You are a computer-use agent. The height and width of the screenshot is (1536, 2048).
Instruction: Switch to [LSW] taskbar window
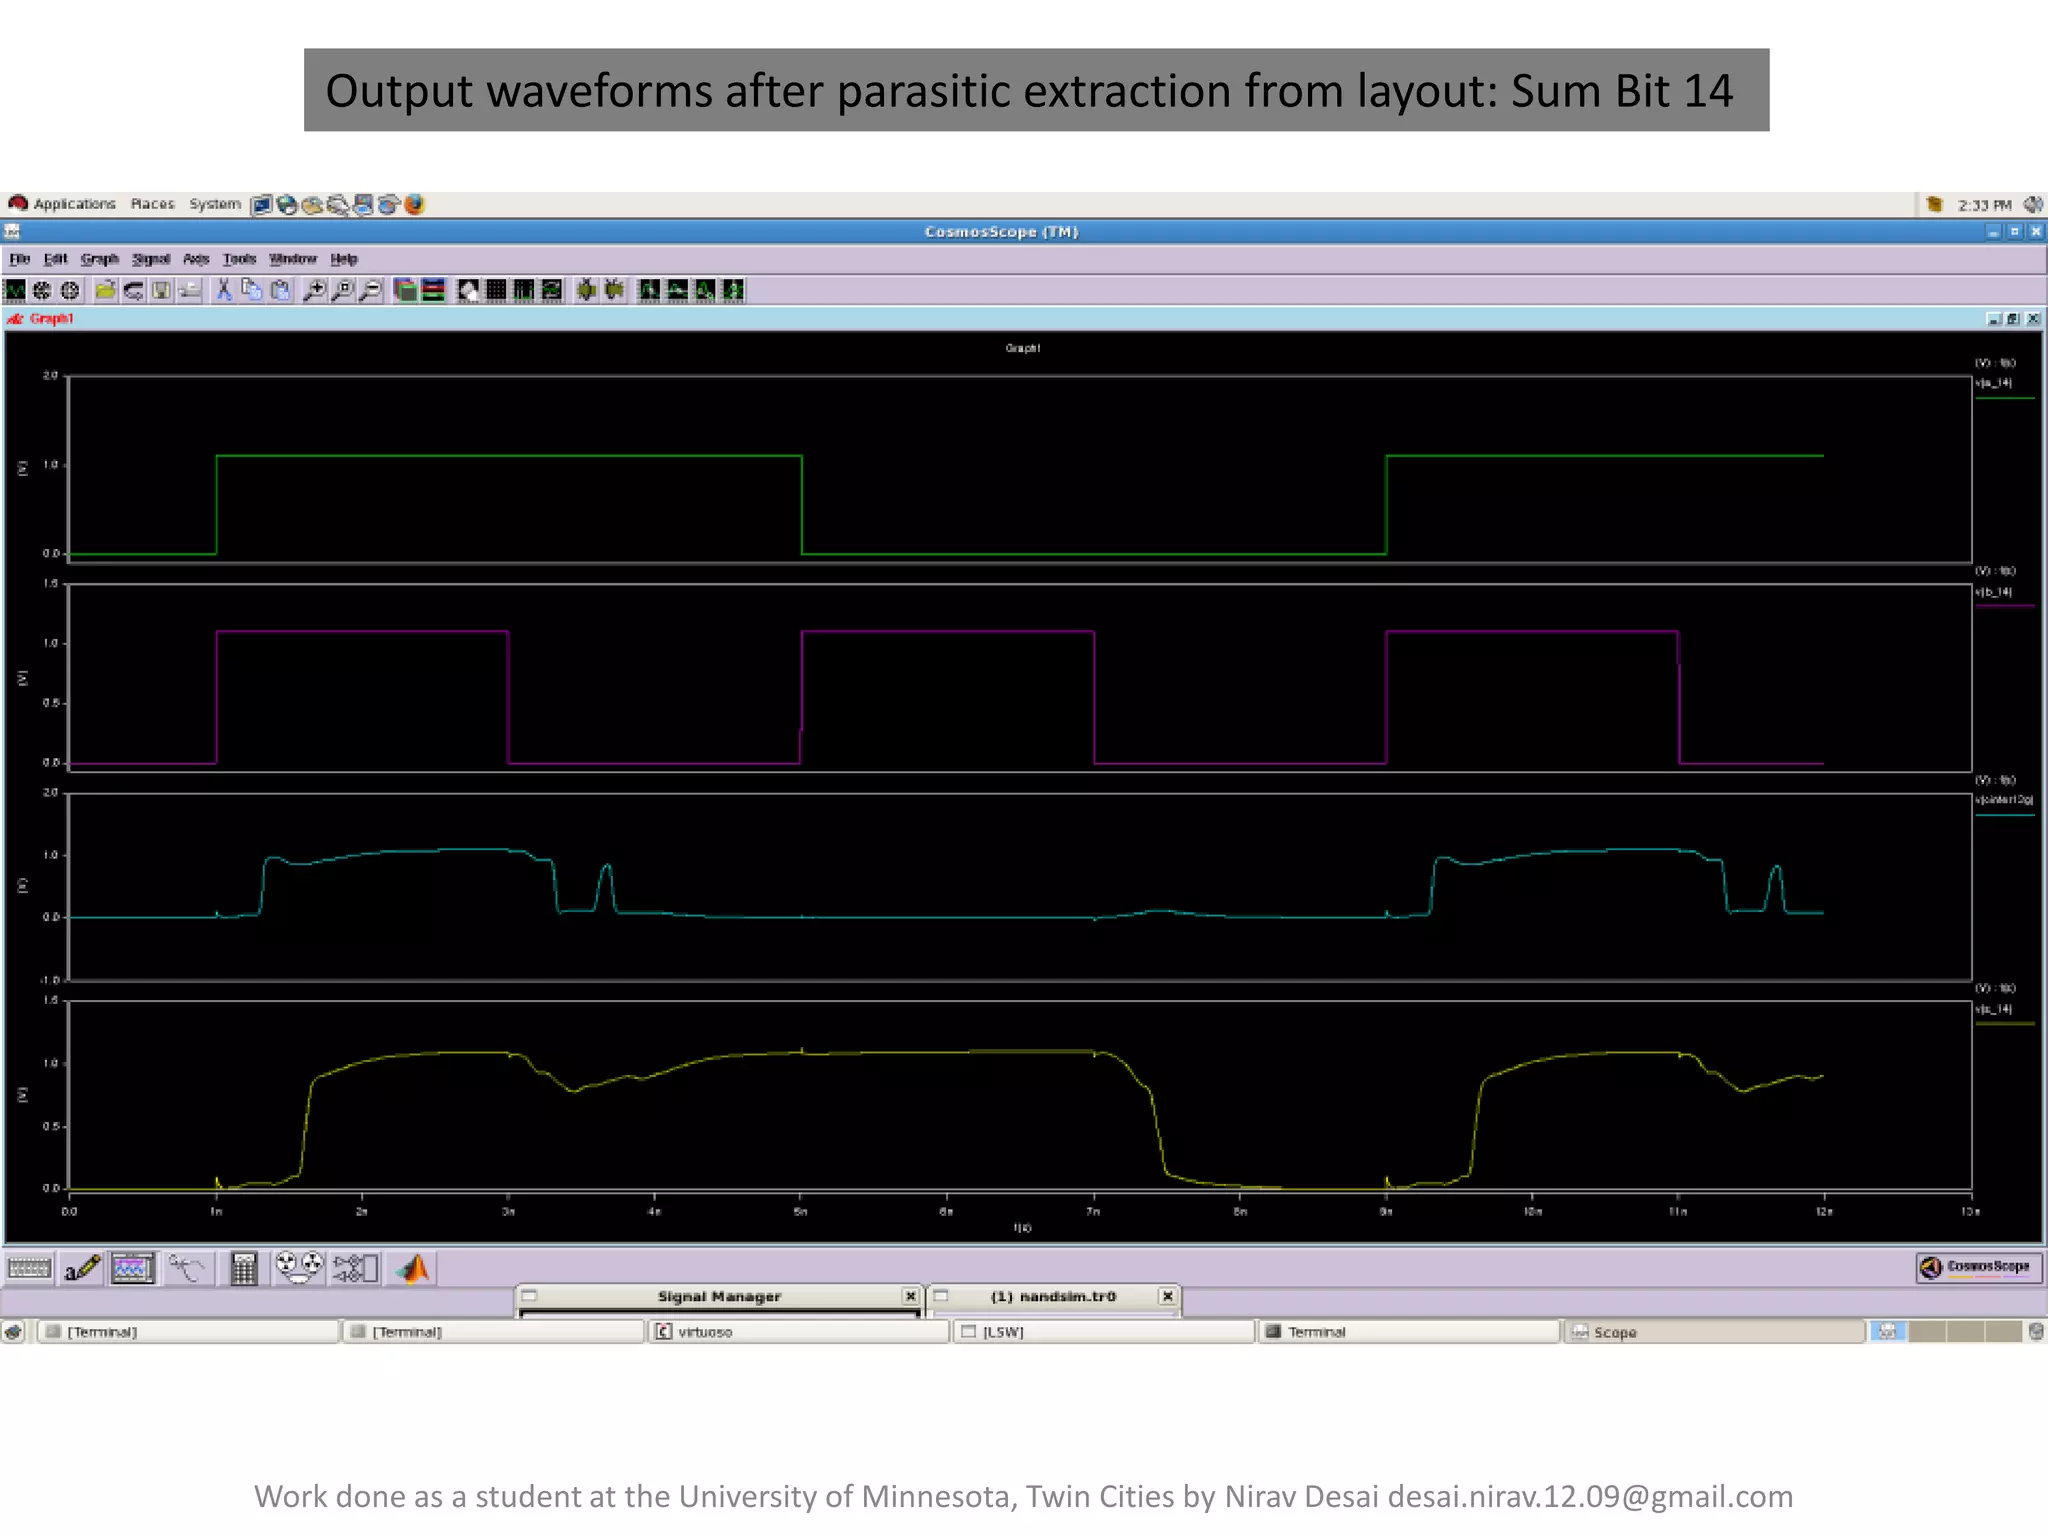tap(1104, 1332)
